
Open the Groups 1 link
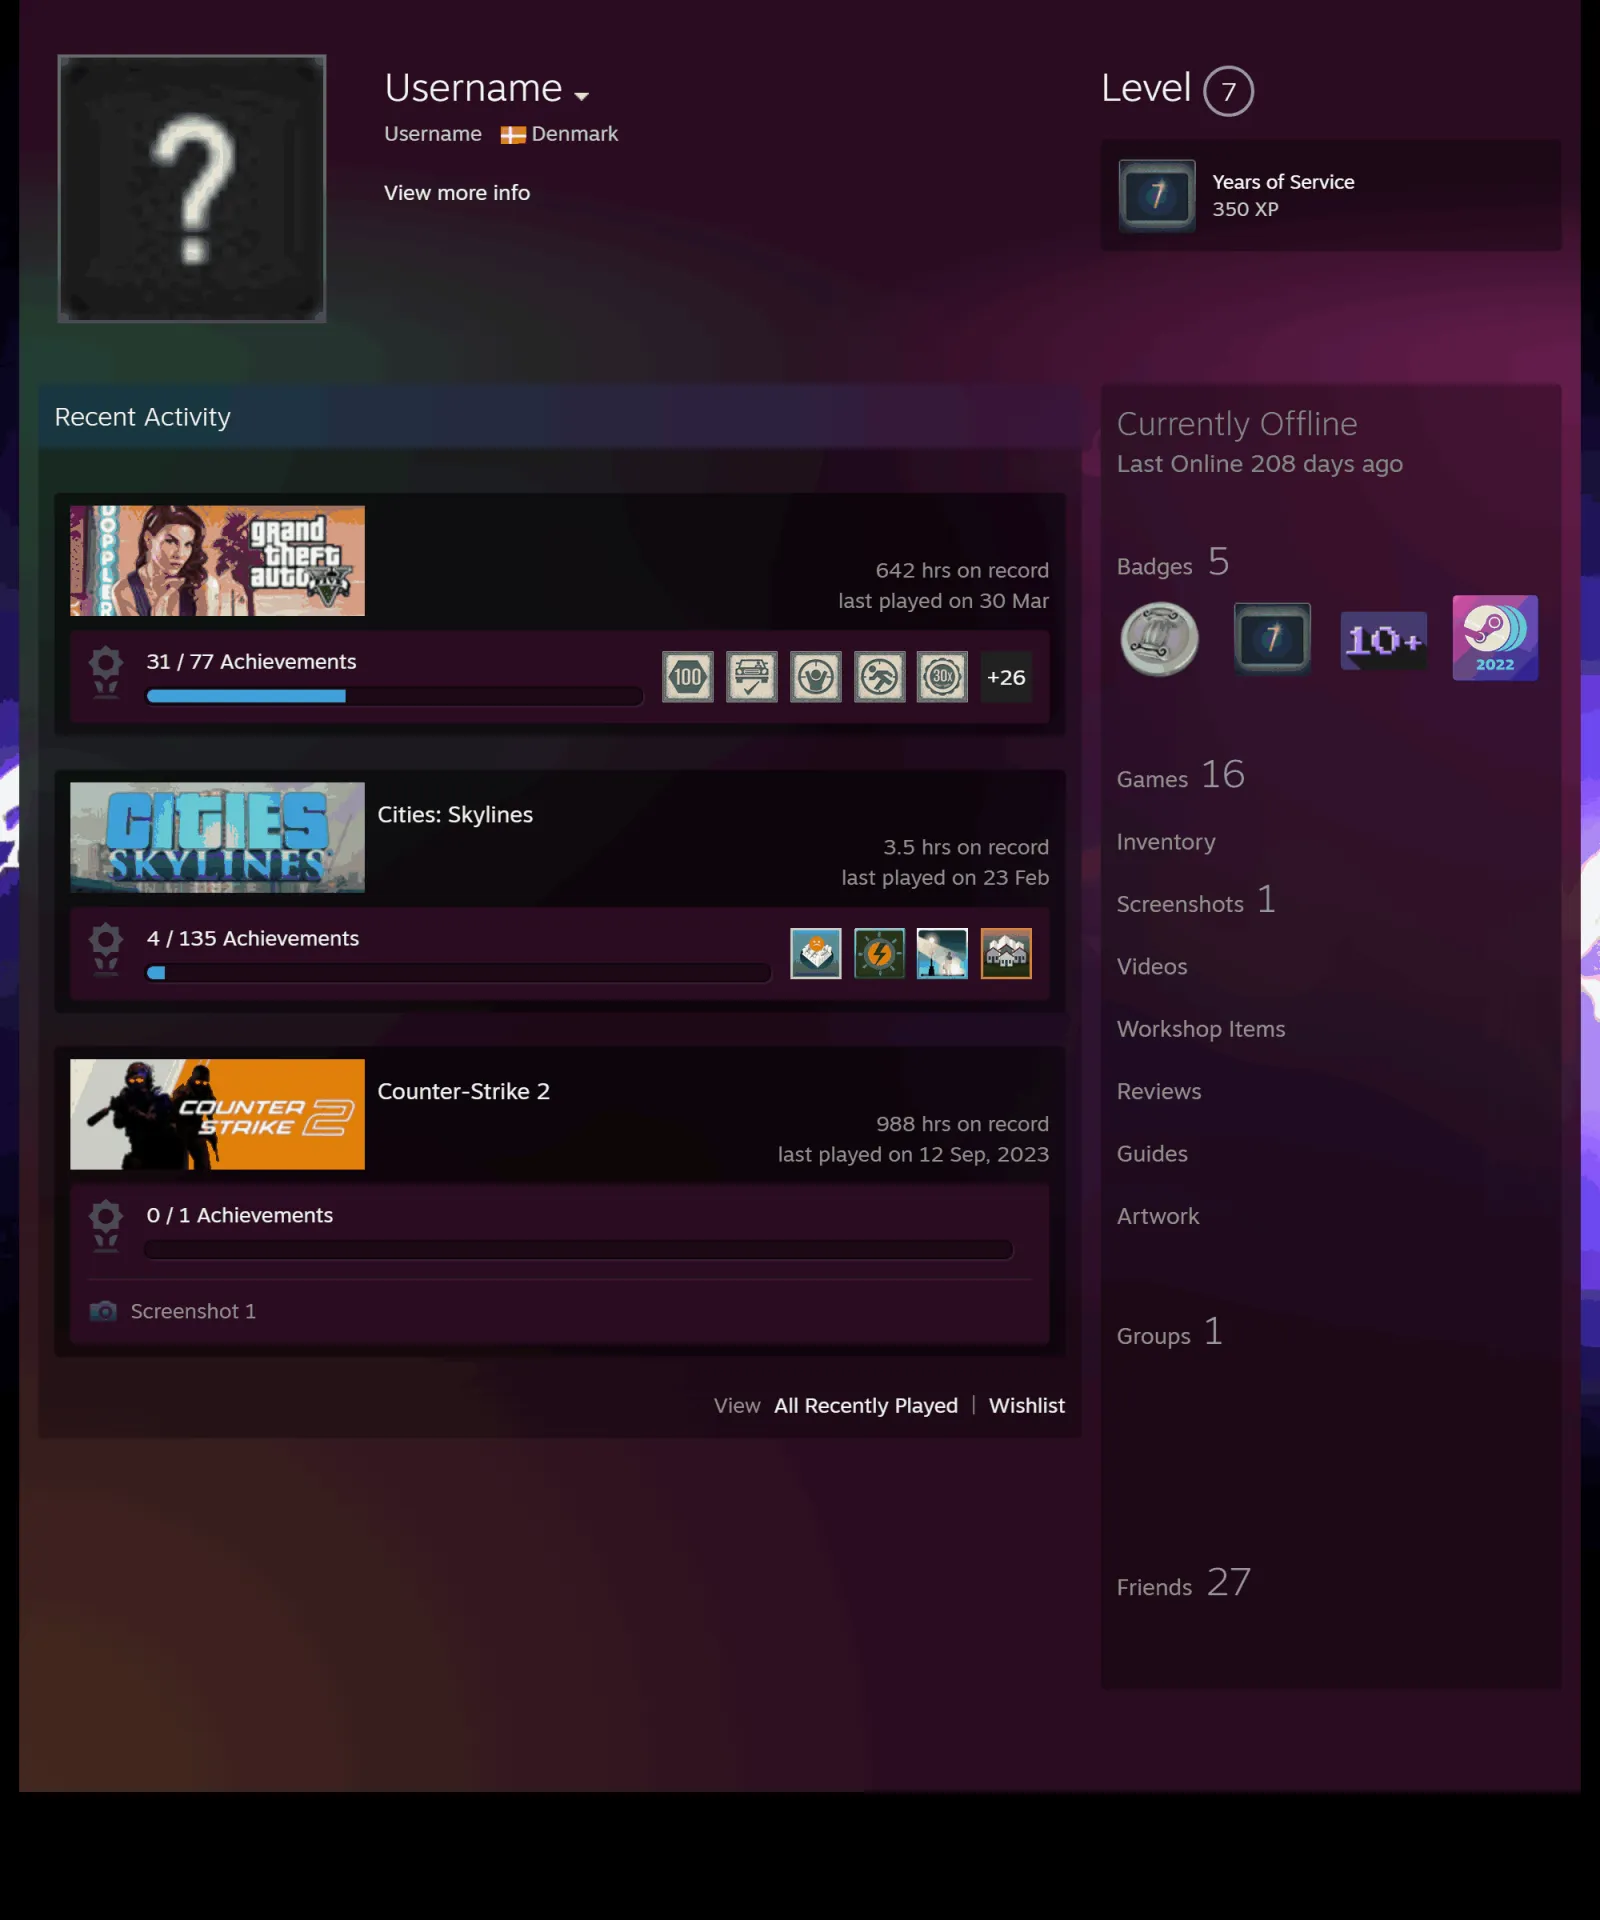click(x=1170, y=1334)
